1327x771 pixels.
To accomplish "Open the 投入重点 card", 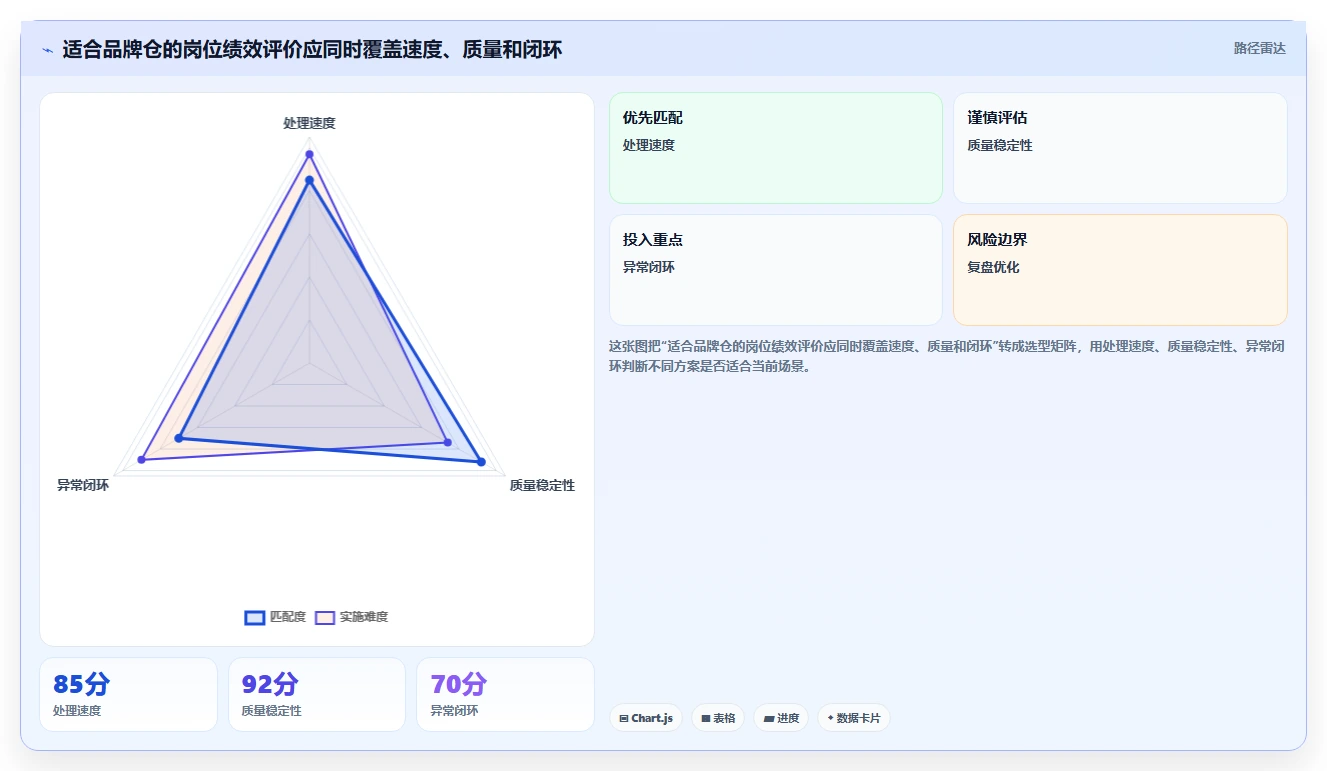I will tap(776, 270).
